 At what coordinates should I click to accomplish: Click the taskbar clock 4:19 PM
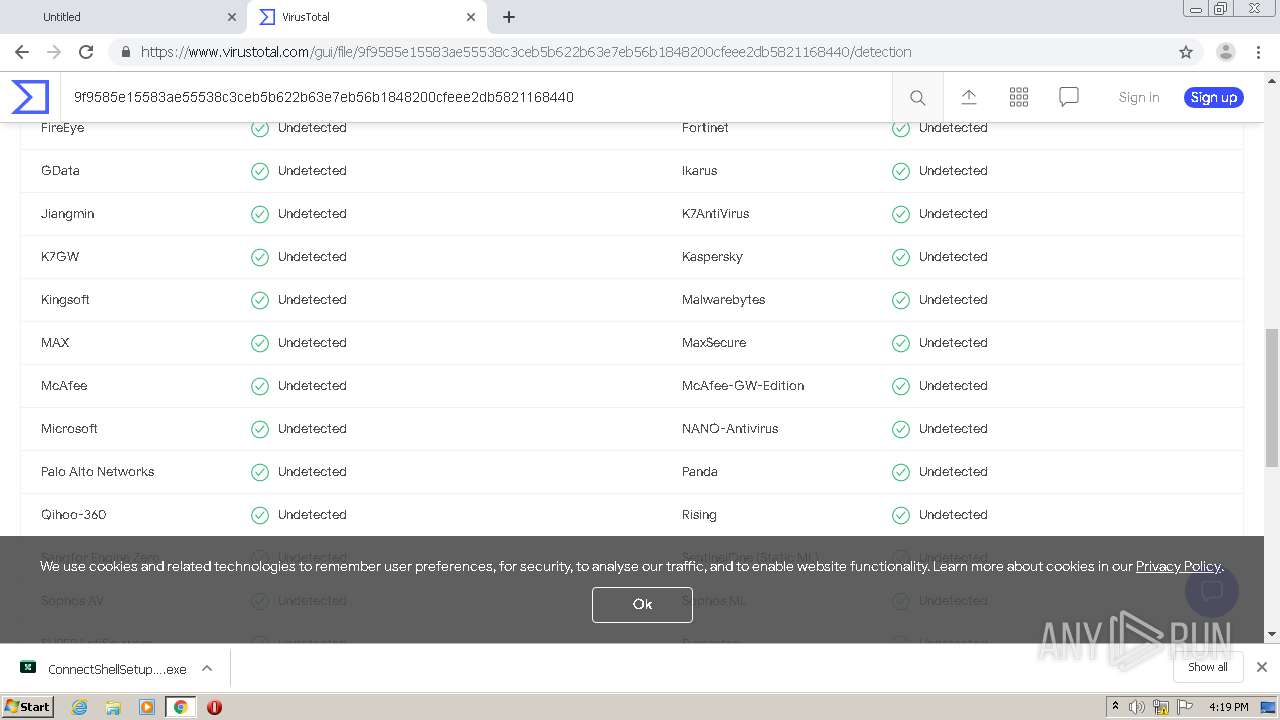tap(1228, 707)
